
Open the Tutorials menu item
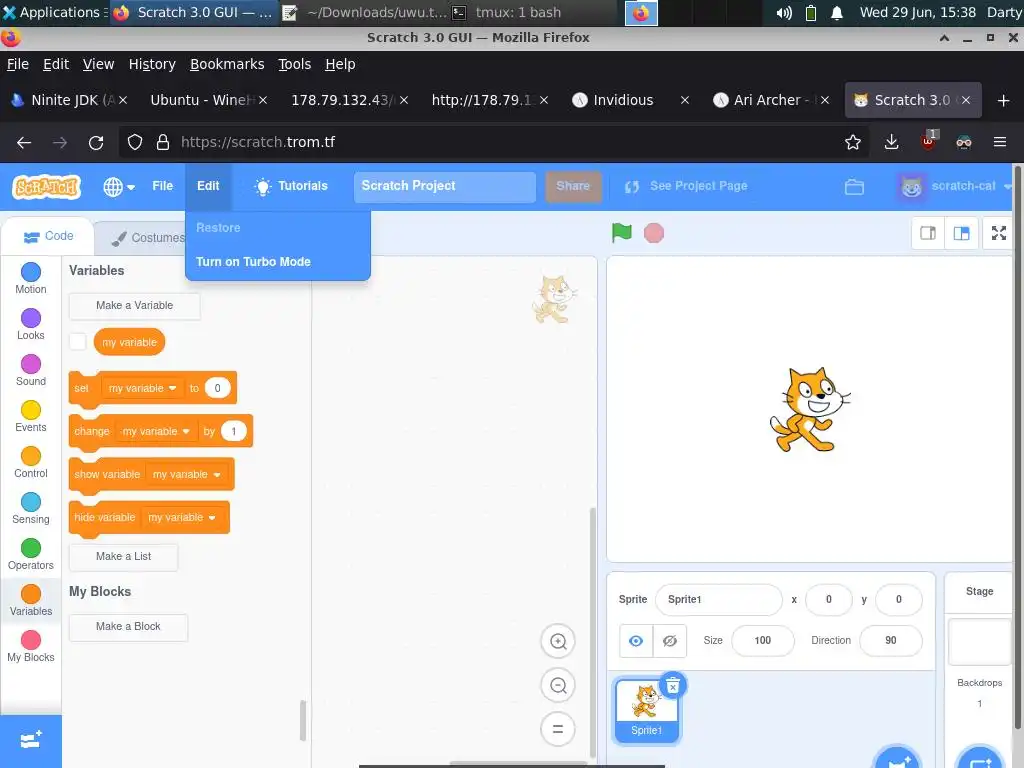pyautogui.click(x=291, y=186)
